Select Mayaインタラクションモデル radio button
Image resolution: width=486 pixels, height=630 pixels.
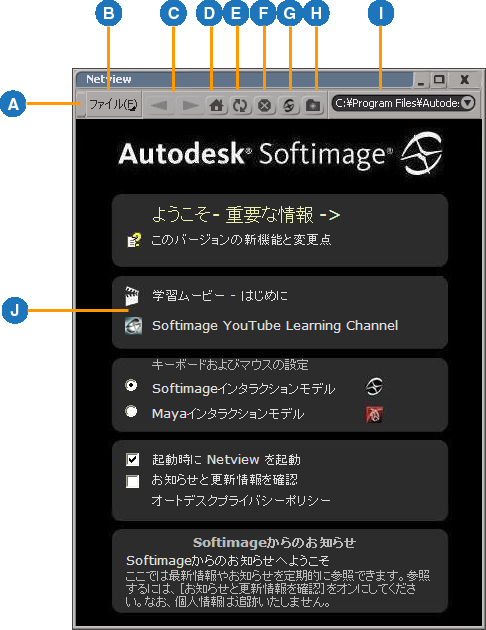tap(131, 411)
